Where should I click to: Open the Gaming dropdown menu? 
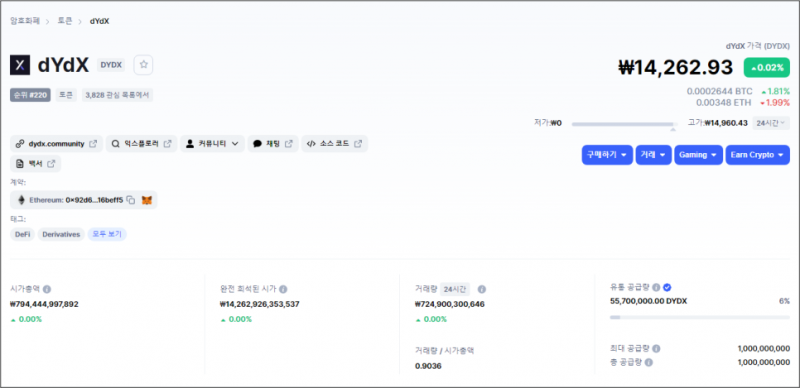[x=698, y=155]
